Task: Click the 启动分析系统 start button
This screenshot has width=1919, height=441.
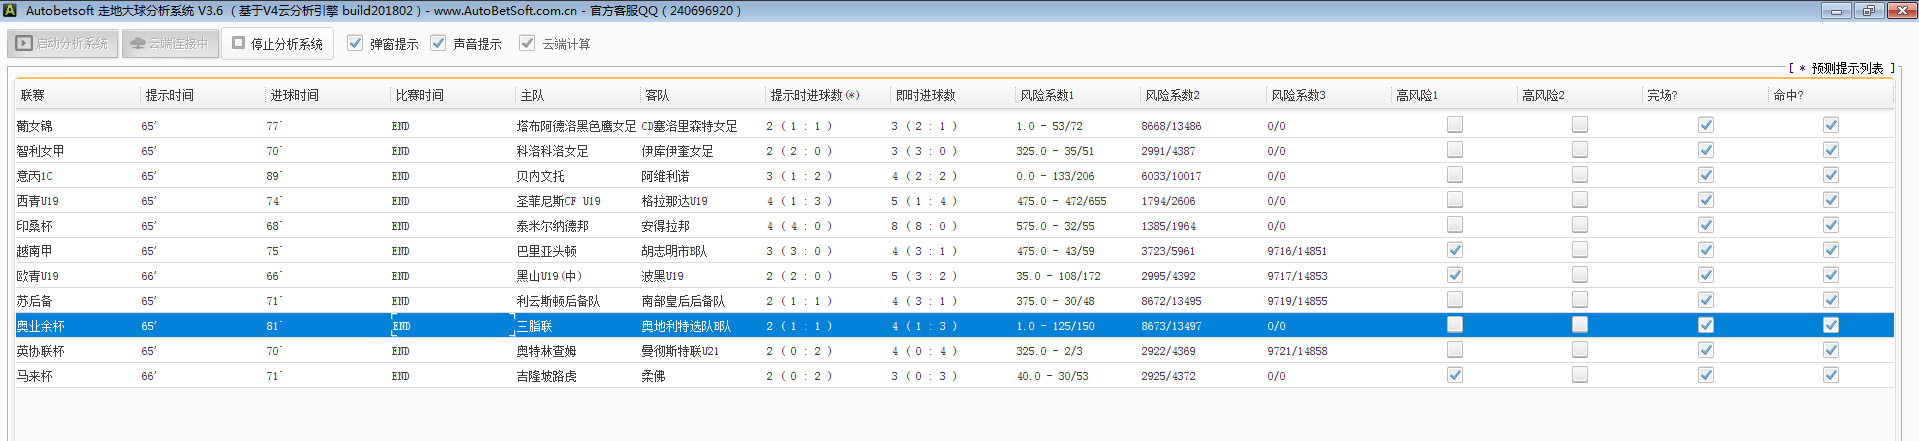Action: point(63,44)
